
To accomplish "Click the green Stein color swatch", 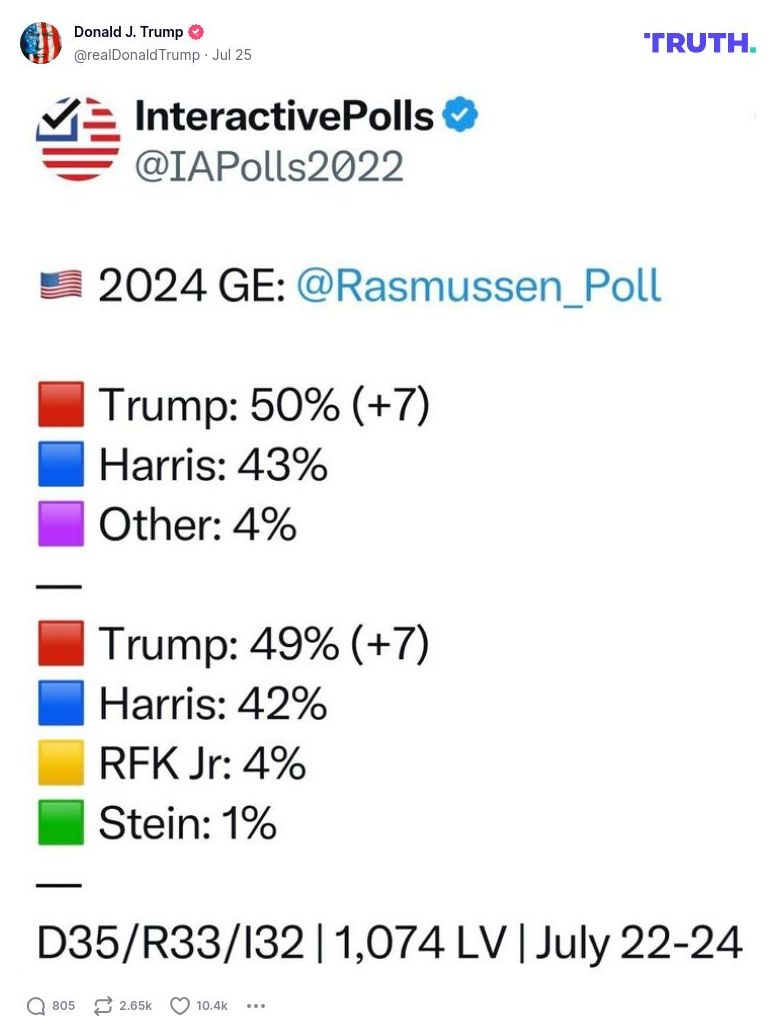I will coord(61,822).
